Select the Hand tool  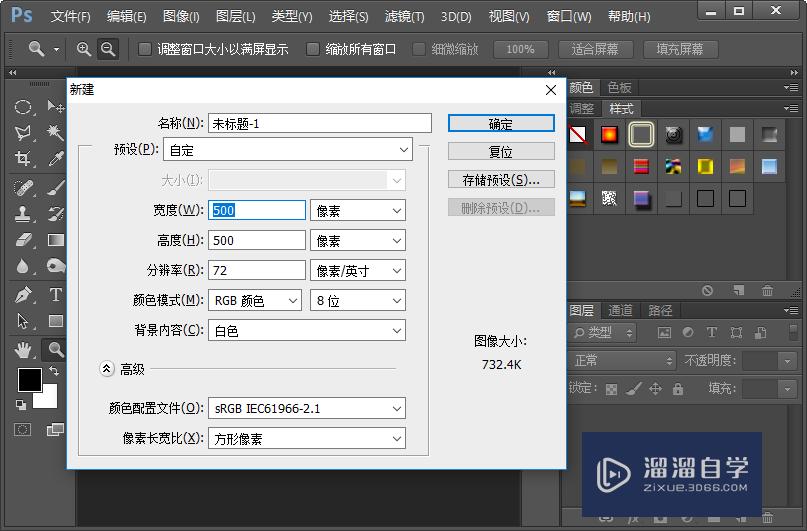pyautogui.click(x=23, y=350)
